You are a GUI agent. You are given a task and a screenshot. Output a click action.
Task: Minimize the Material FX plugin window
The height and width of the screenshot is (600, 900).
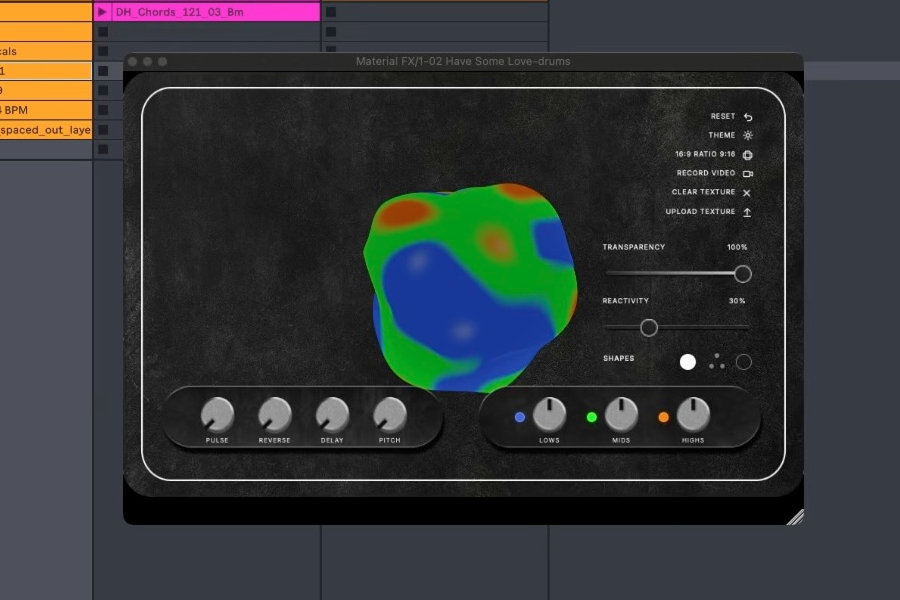click(x=148, y=61)
